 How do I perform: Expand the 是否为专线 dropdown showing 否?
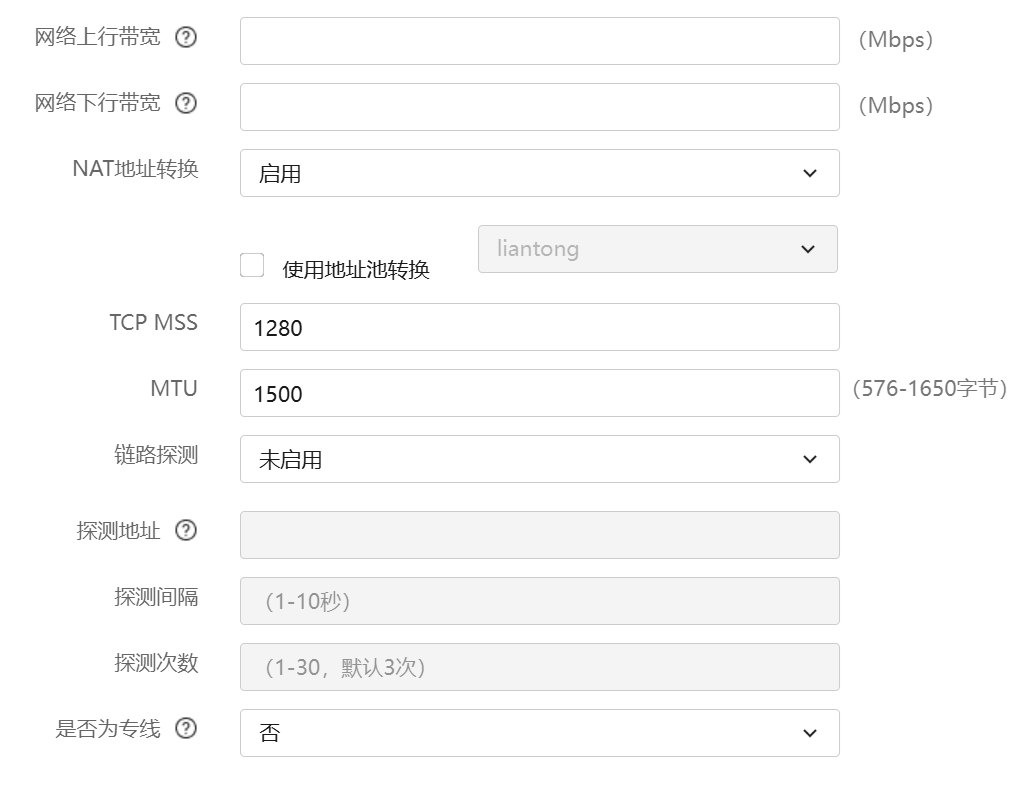tap(539, 733)
